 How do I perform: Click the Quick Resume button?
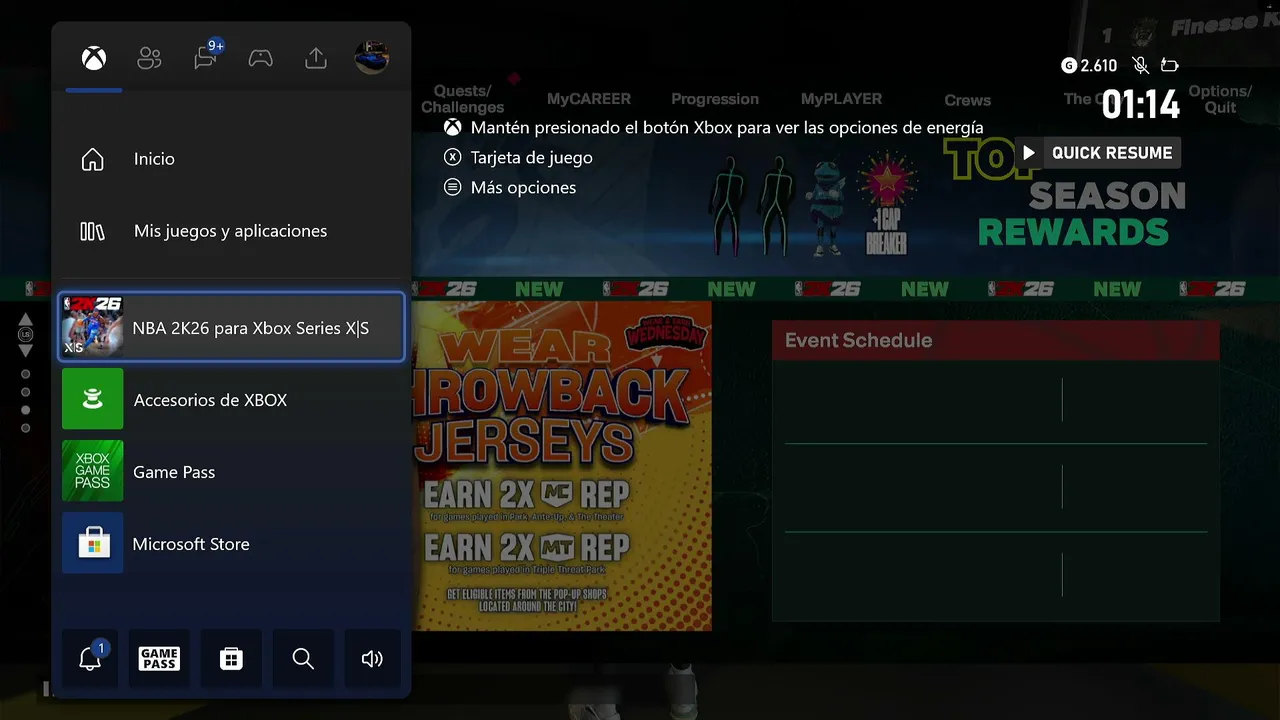(1098, 153)
